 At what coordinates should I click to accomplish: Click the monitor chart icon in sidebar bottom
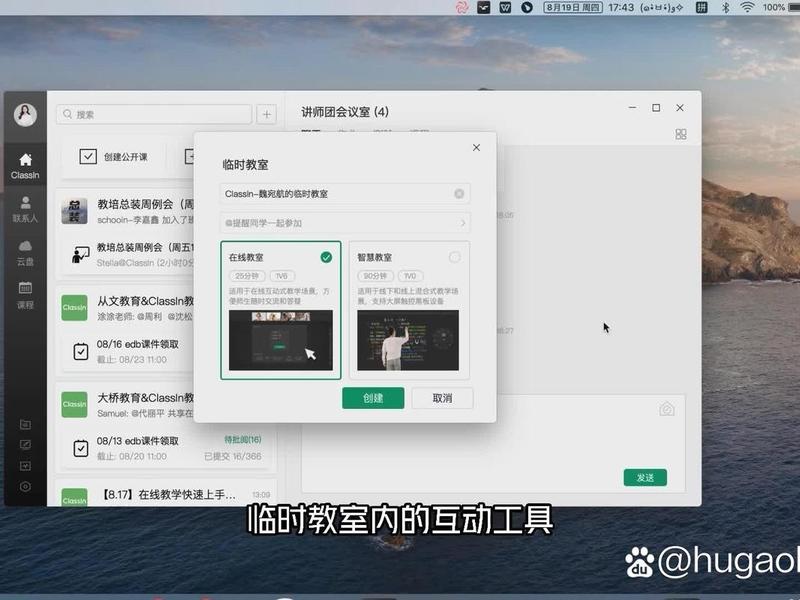point(25,466)
